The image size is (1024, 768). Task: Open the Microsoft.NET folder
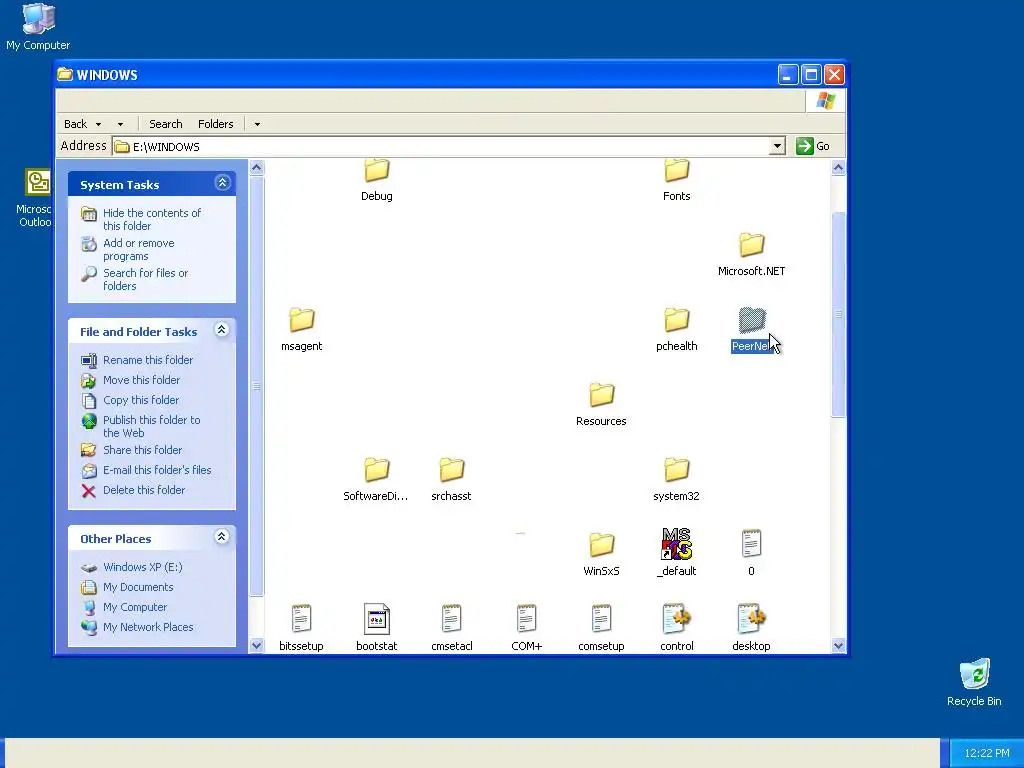[751, 255]
